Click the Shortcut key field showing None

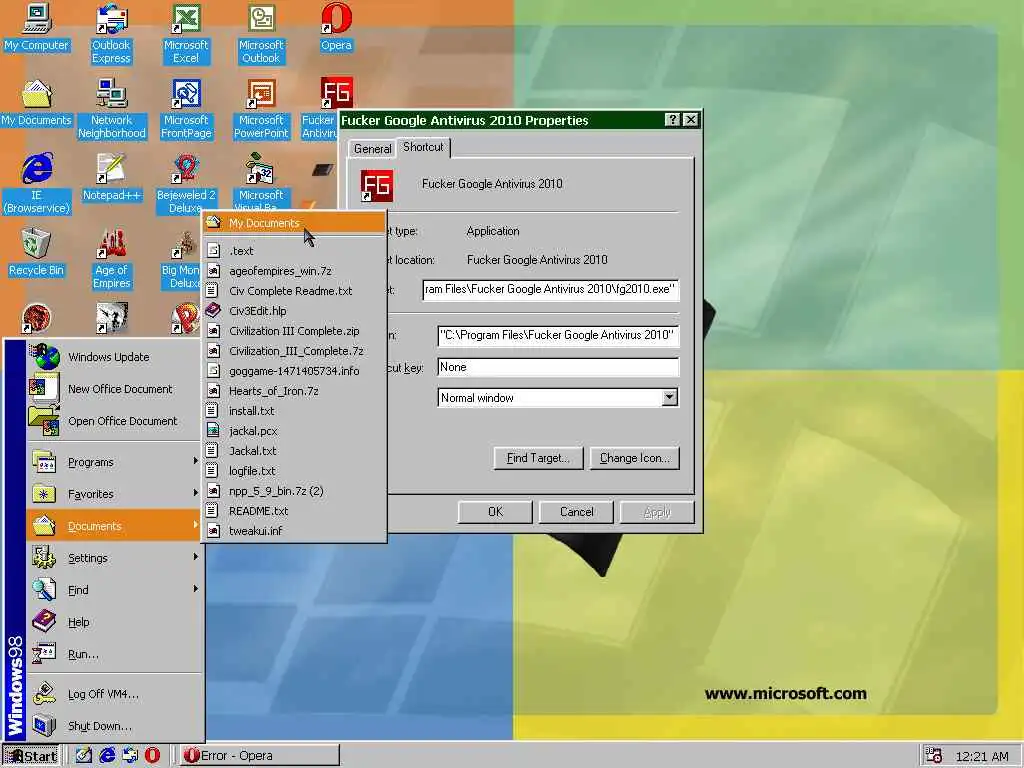(558, 367)
